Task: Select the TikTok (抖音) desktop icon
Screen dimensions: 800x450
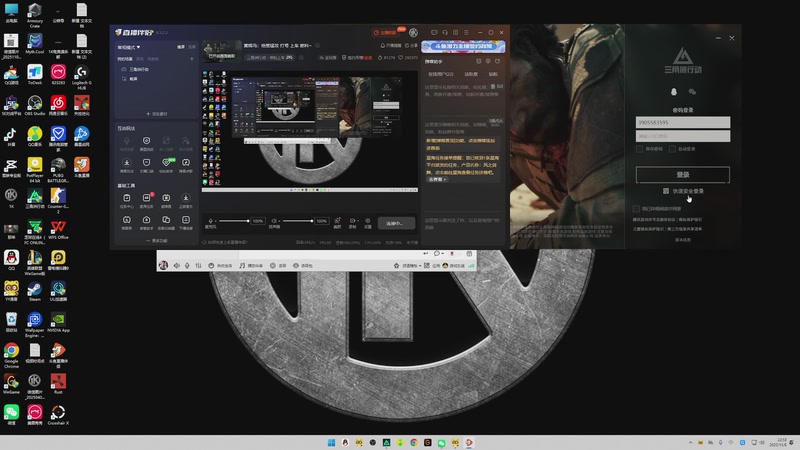Action: pos(11,137)
